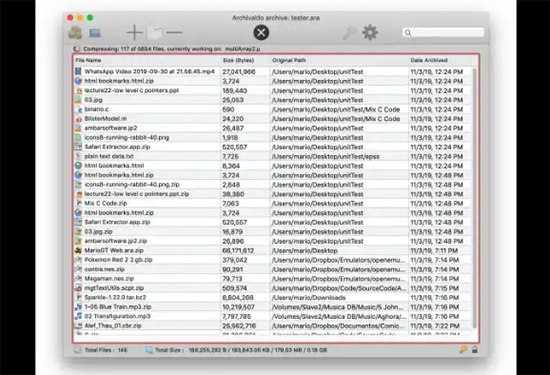Screen dimensions: 550x375
Task: Click the size value 27,041,966
Action: [239, 72]
